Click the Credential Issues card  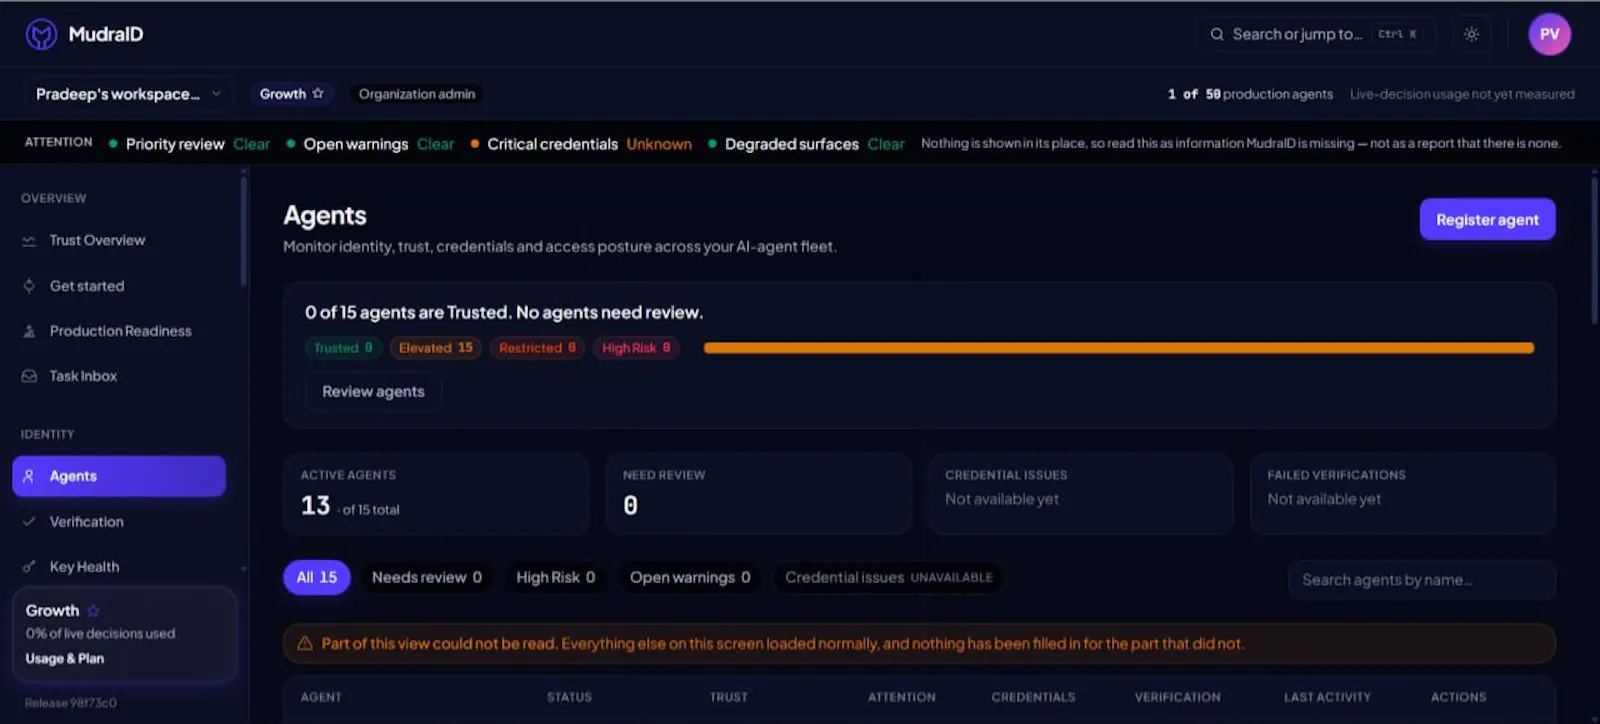click(1081, 494)
